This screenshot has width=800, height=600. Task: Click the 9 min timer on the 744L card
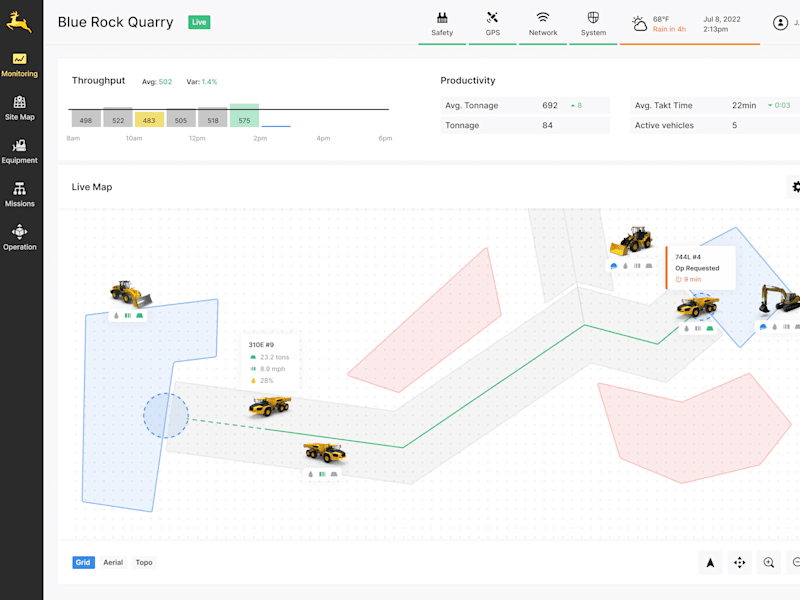[x=688, y=279]
